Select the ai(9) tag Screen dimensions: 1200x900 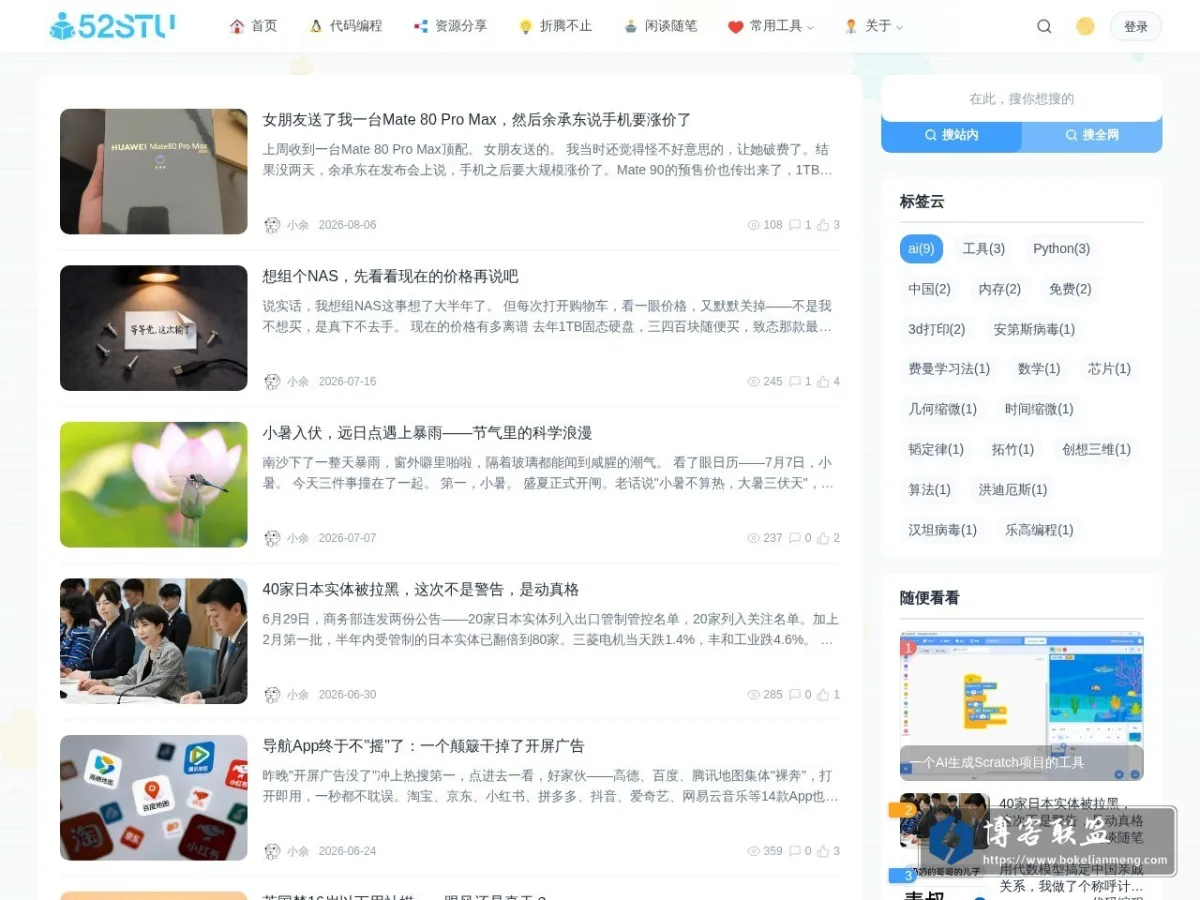[x=921, y=249]
